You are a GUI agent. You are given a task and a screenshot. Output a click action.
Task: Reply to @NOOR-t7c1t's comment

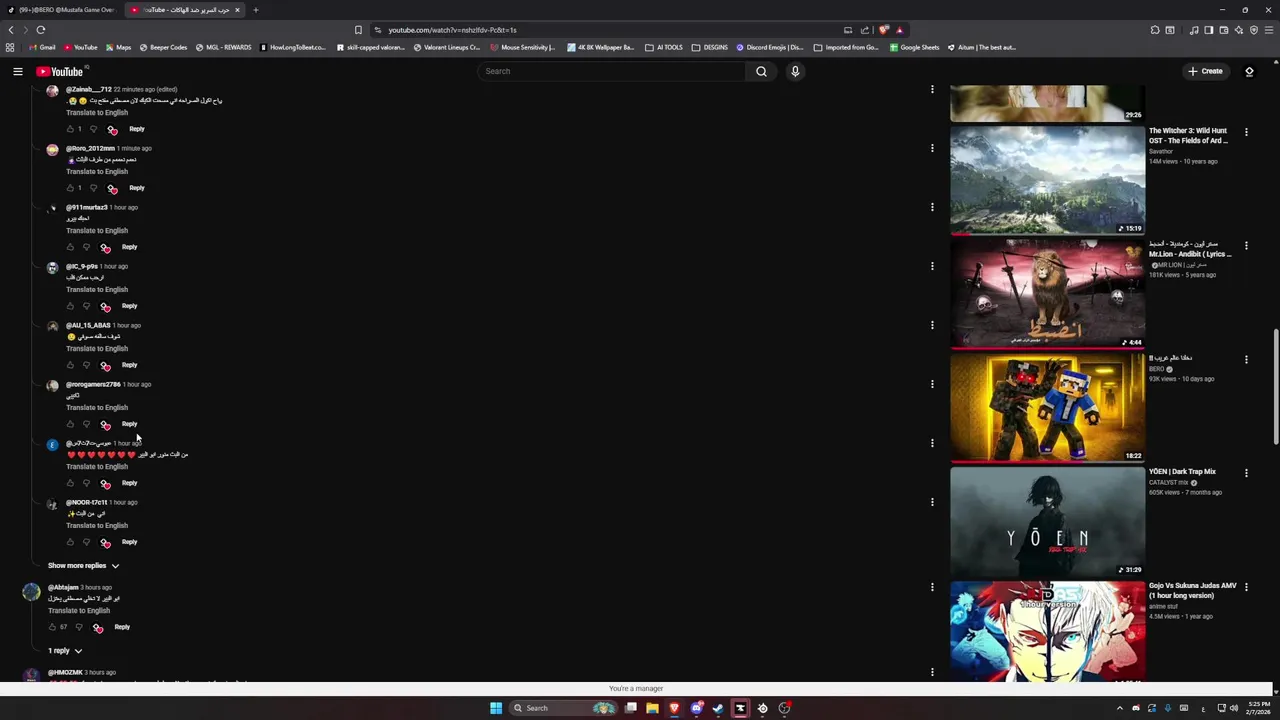[x=130, y=542]
